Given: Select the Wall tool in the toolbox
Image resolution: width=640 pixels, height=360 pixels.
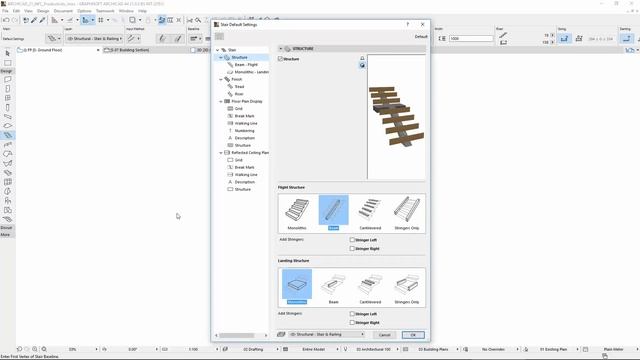Looking at the screenshot, I should [7, 80].
